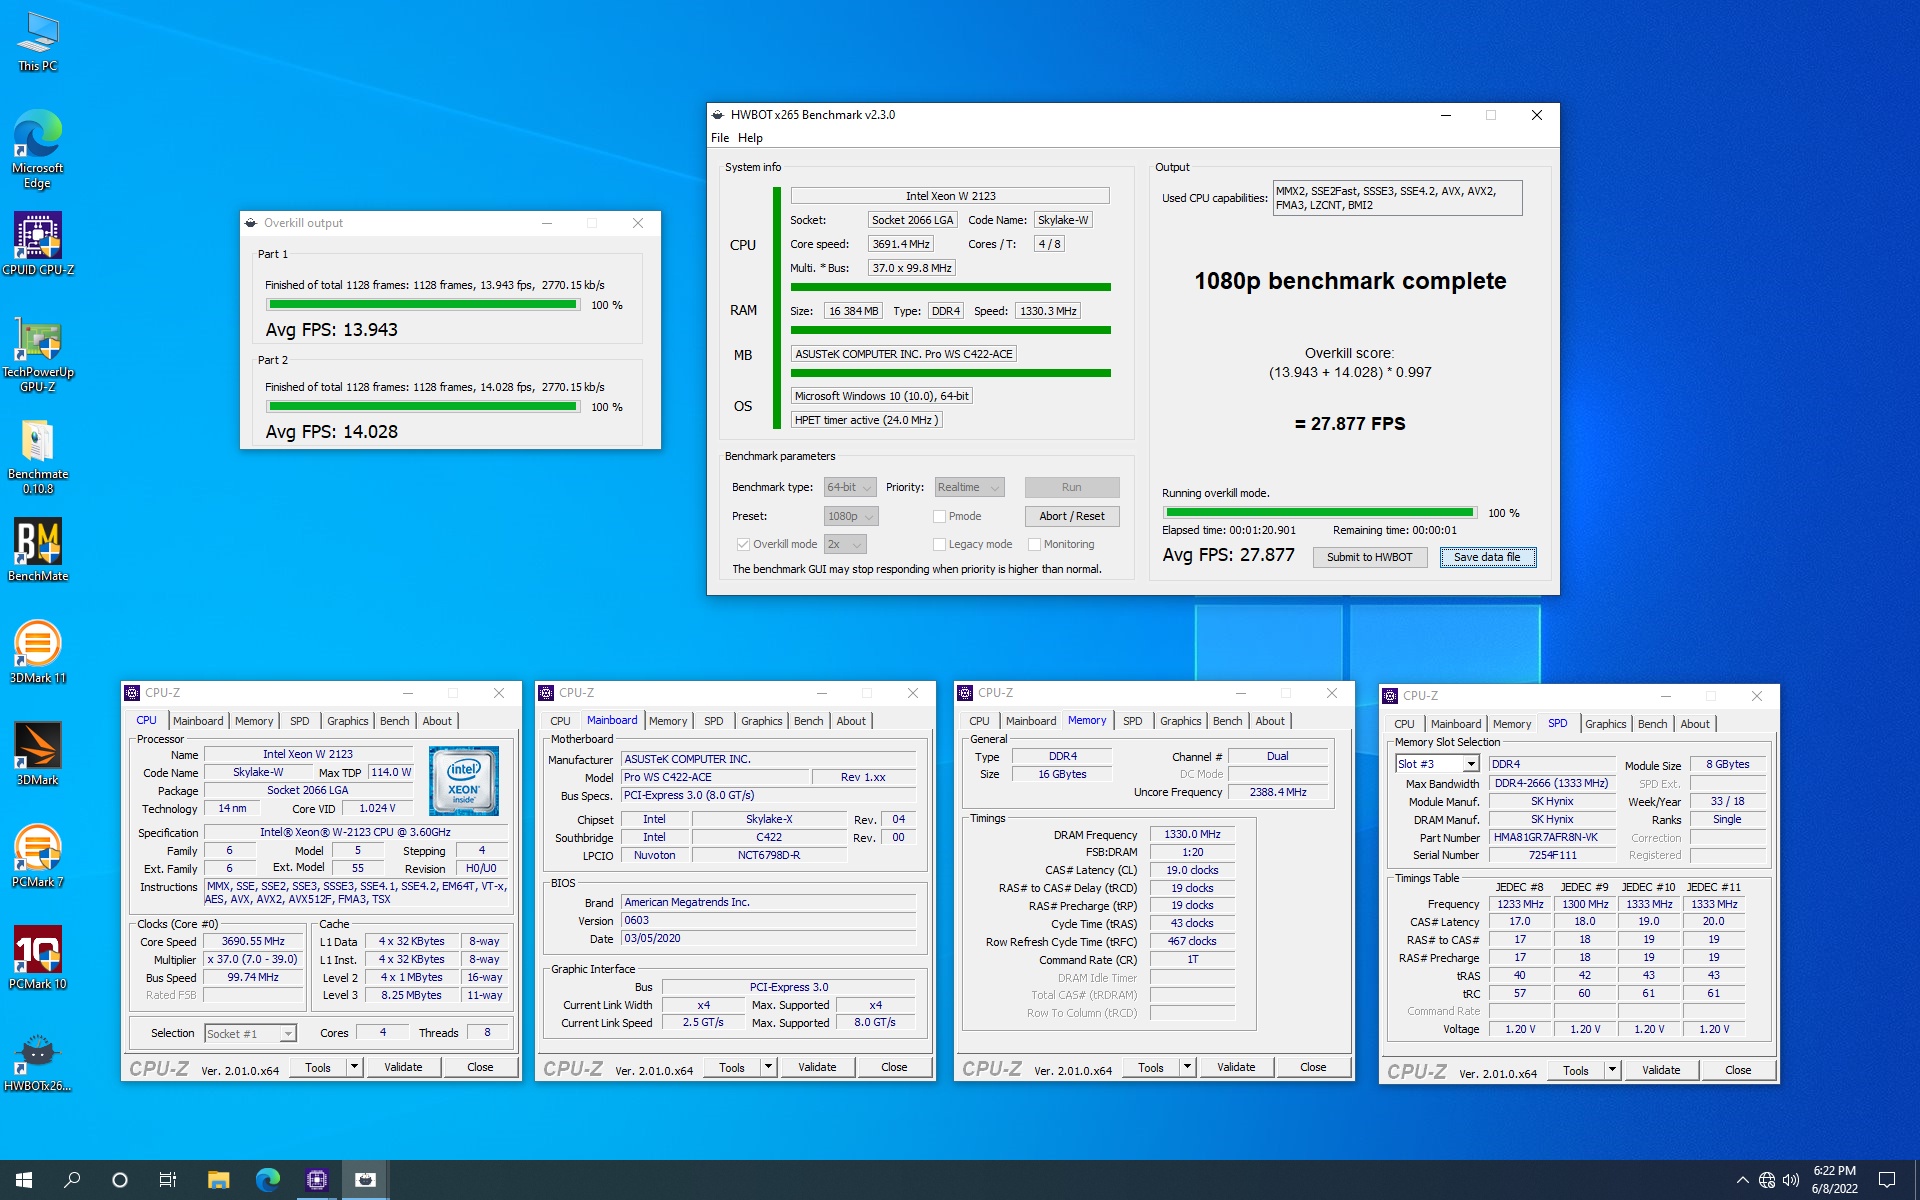Click Abort / Reset button
The image size is (1920, 1200).
(1071, 516)
